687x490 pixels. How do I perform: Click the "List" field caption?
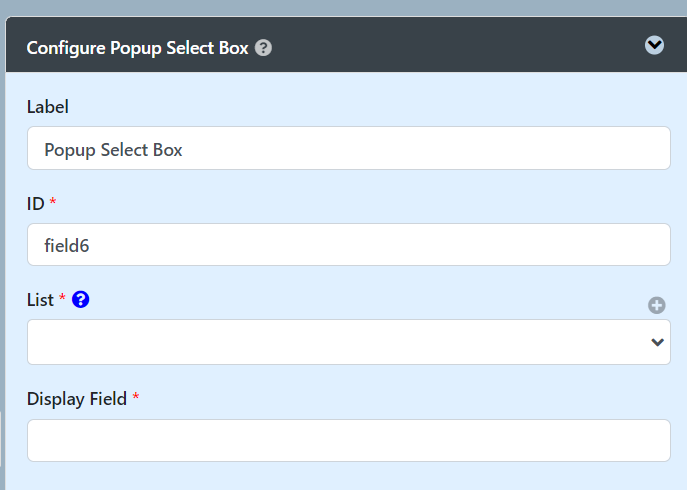coord(40,300)
